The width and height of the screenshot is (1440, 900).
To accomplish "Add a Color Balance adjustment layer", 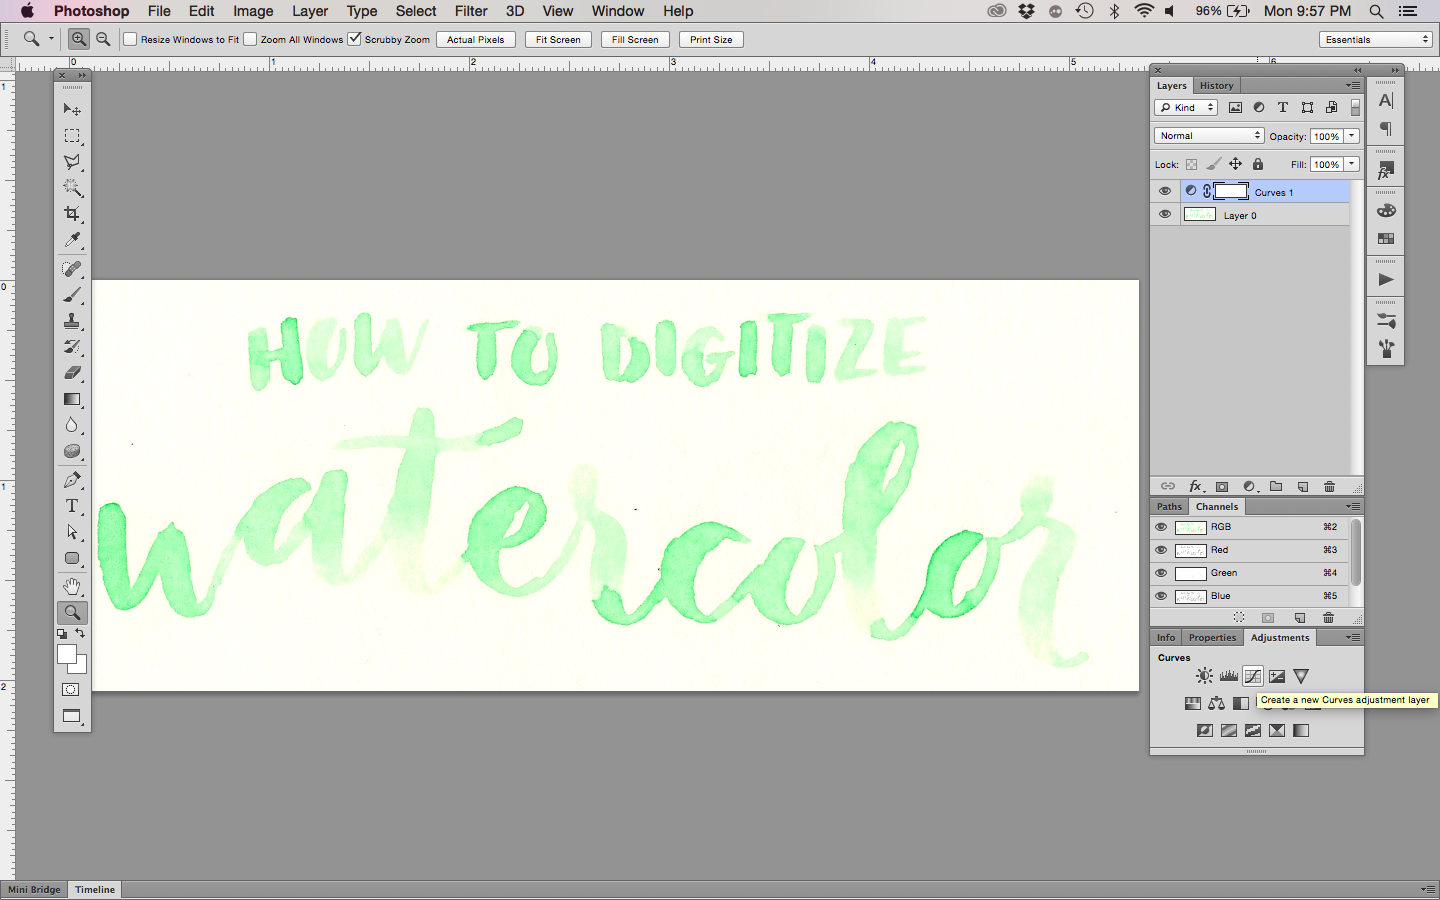I will (x=1217, y=703).
